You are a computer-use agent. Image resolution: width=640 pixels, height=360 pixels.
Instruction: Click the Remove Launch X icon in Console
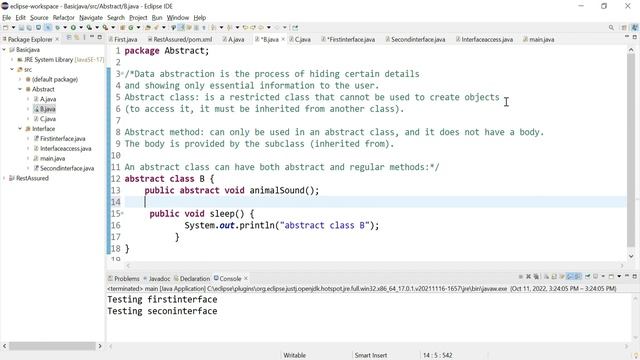click(528, 277)
